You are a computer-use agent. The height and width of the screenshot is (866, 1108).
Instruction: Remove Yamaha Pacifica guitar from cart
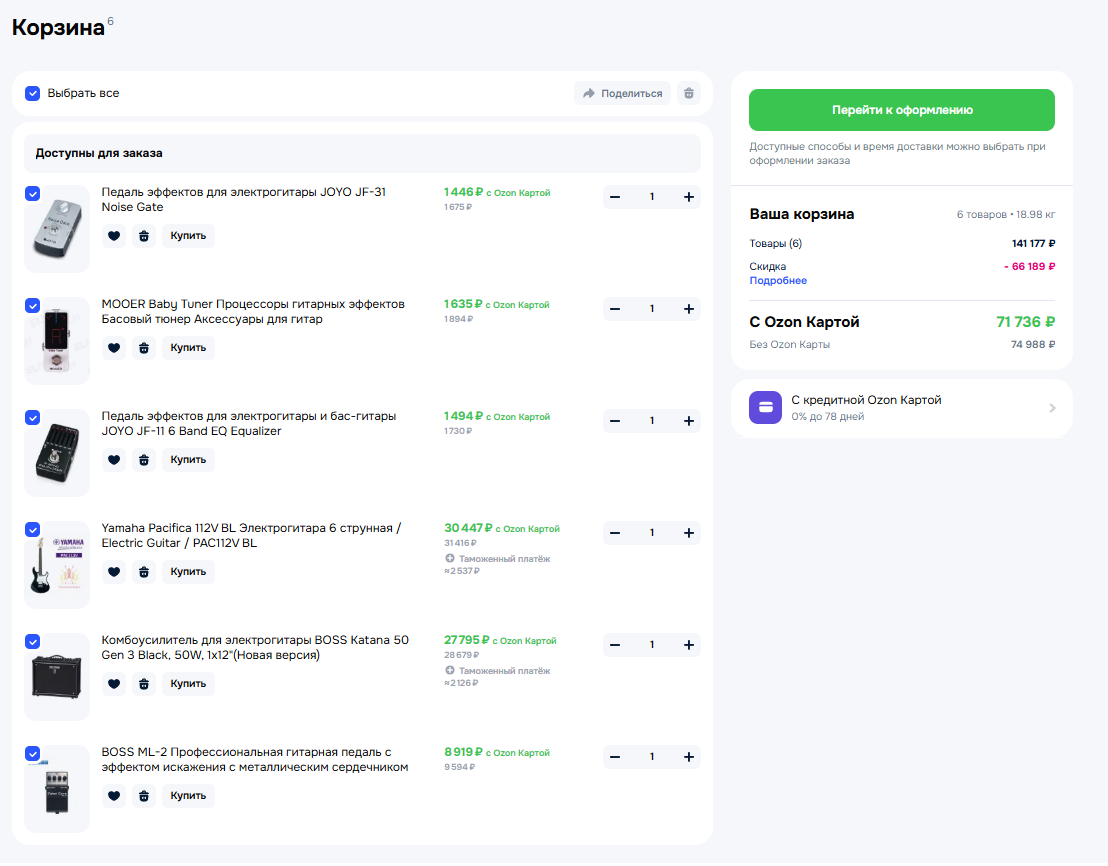pos(144,572)
